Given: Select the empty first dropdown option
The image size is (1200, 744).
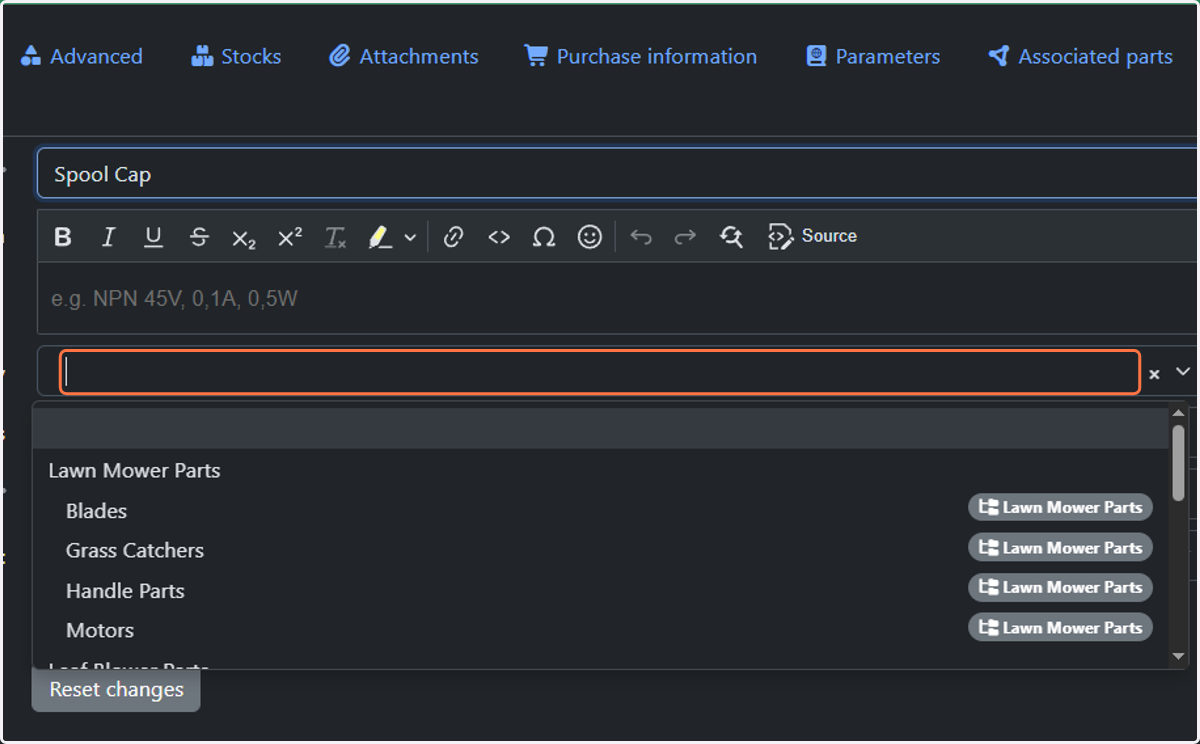Looking at the screenshot, I should 600,428.
